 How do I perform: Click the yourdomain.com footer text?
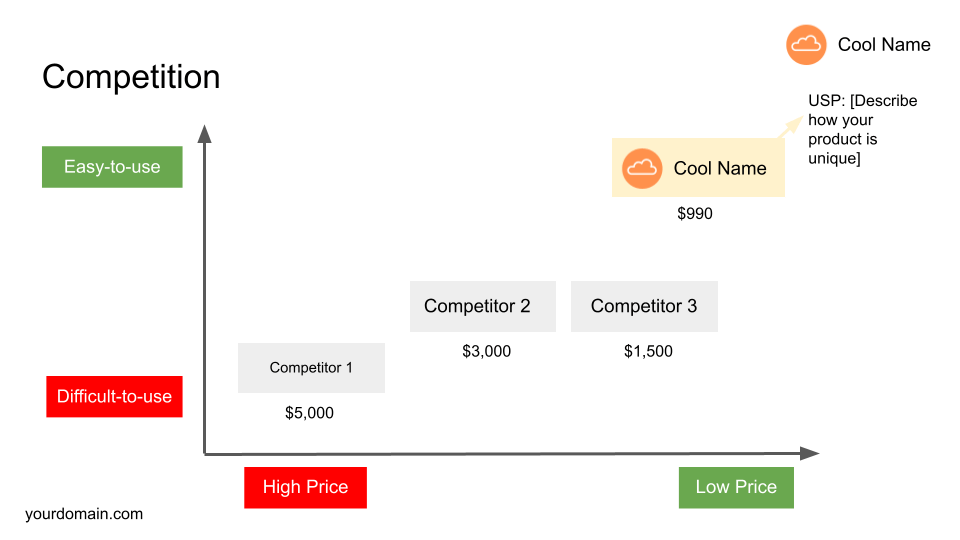84,514
